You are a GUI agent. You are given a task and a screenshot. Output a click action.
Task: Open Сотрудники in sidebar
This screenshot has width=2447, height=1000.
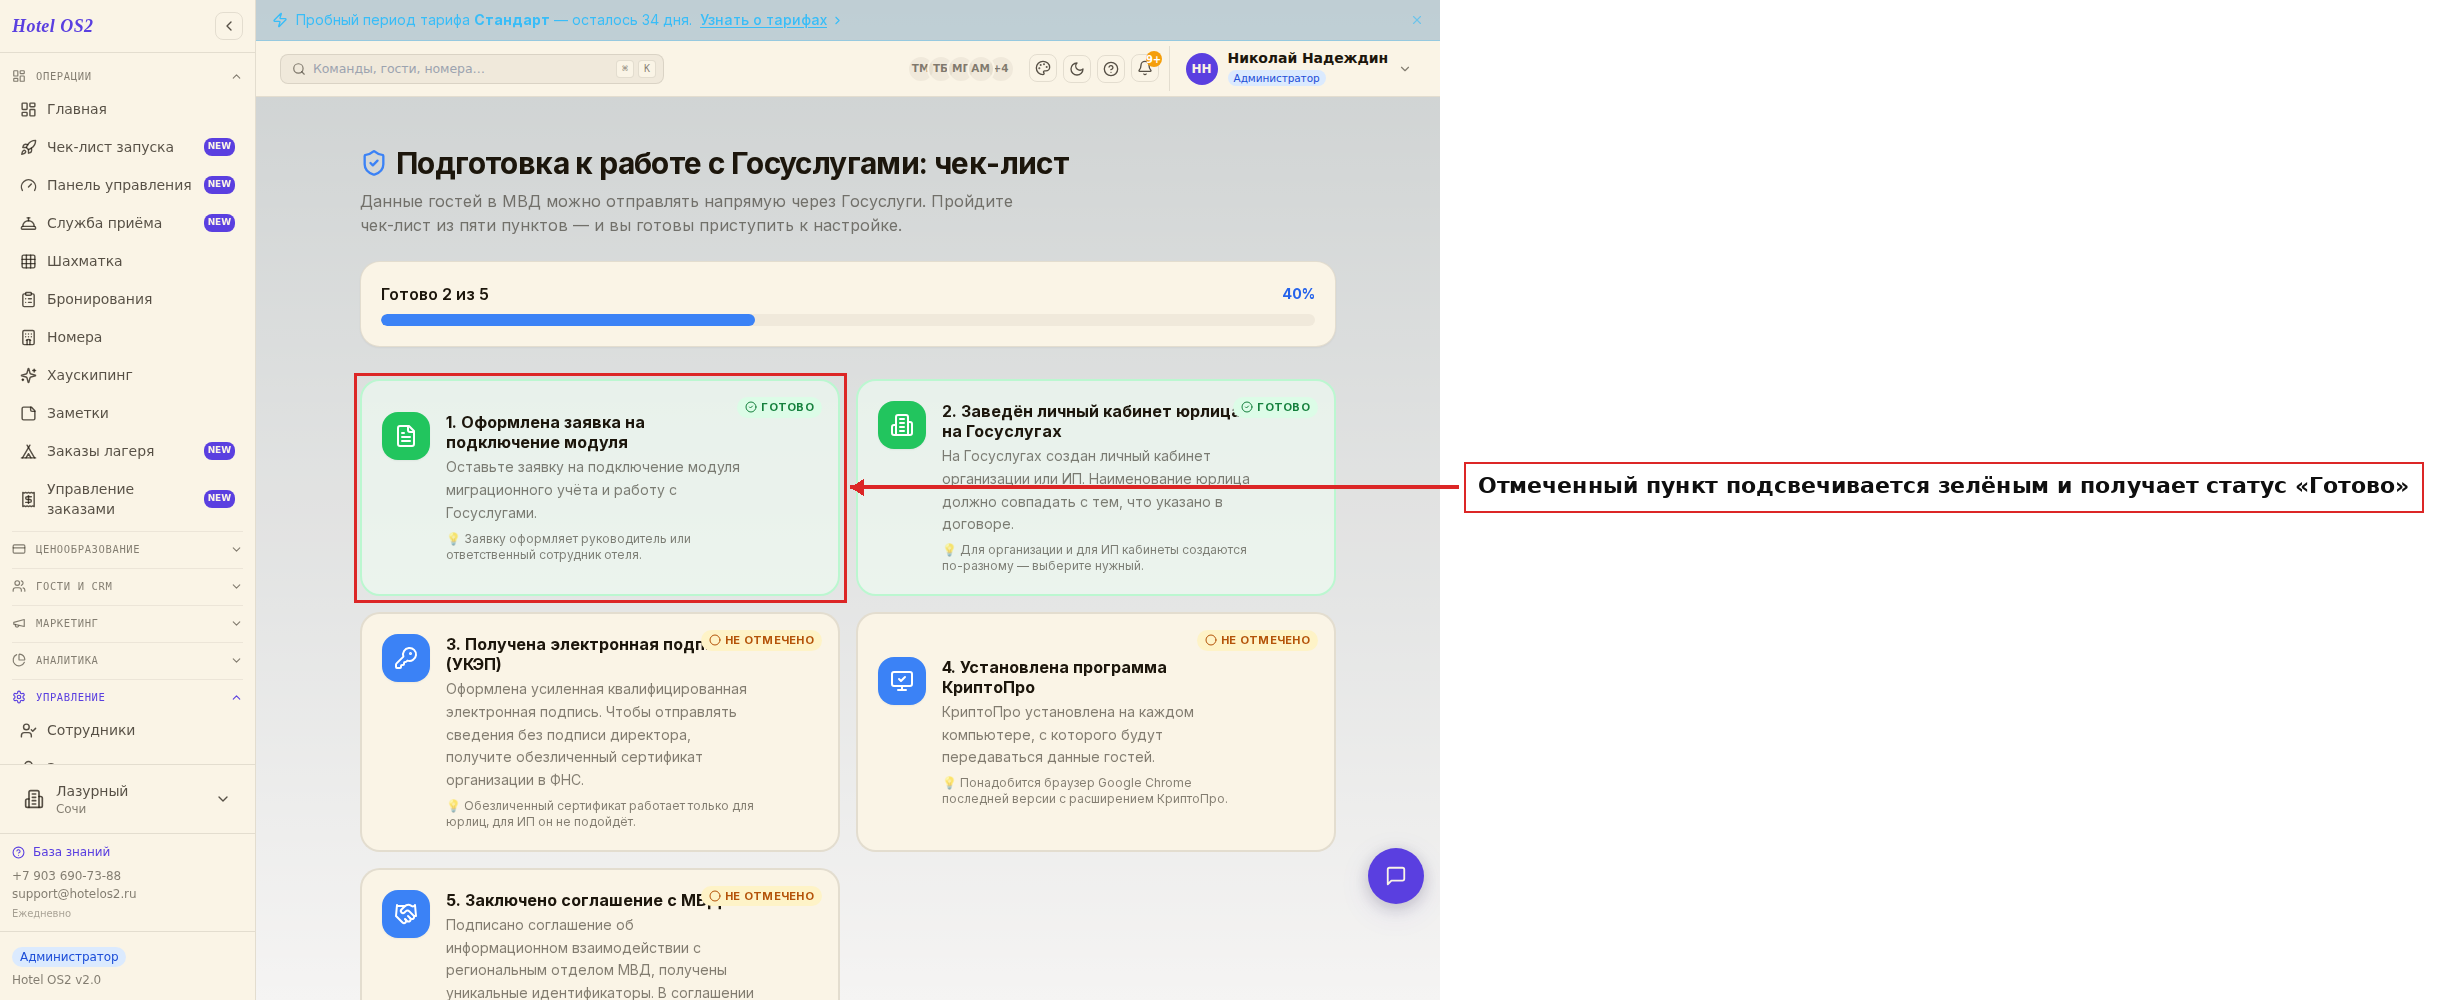coord(127,730)
